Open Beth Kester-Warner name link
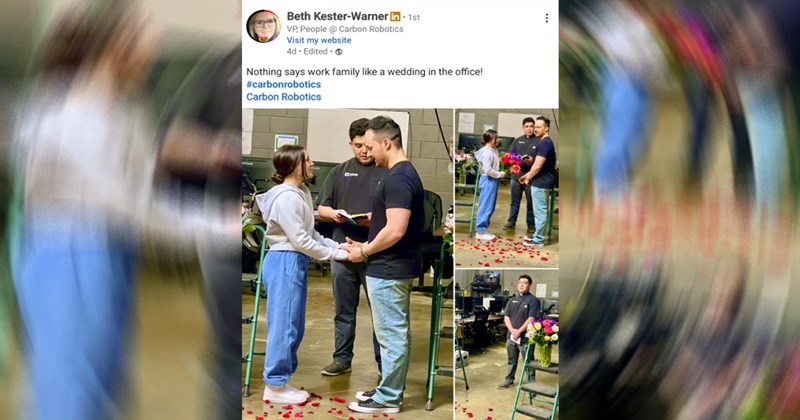The image size is (800, 420). 337,16
